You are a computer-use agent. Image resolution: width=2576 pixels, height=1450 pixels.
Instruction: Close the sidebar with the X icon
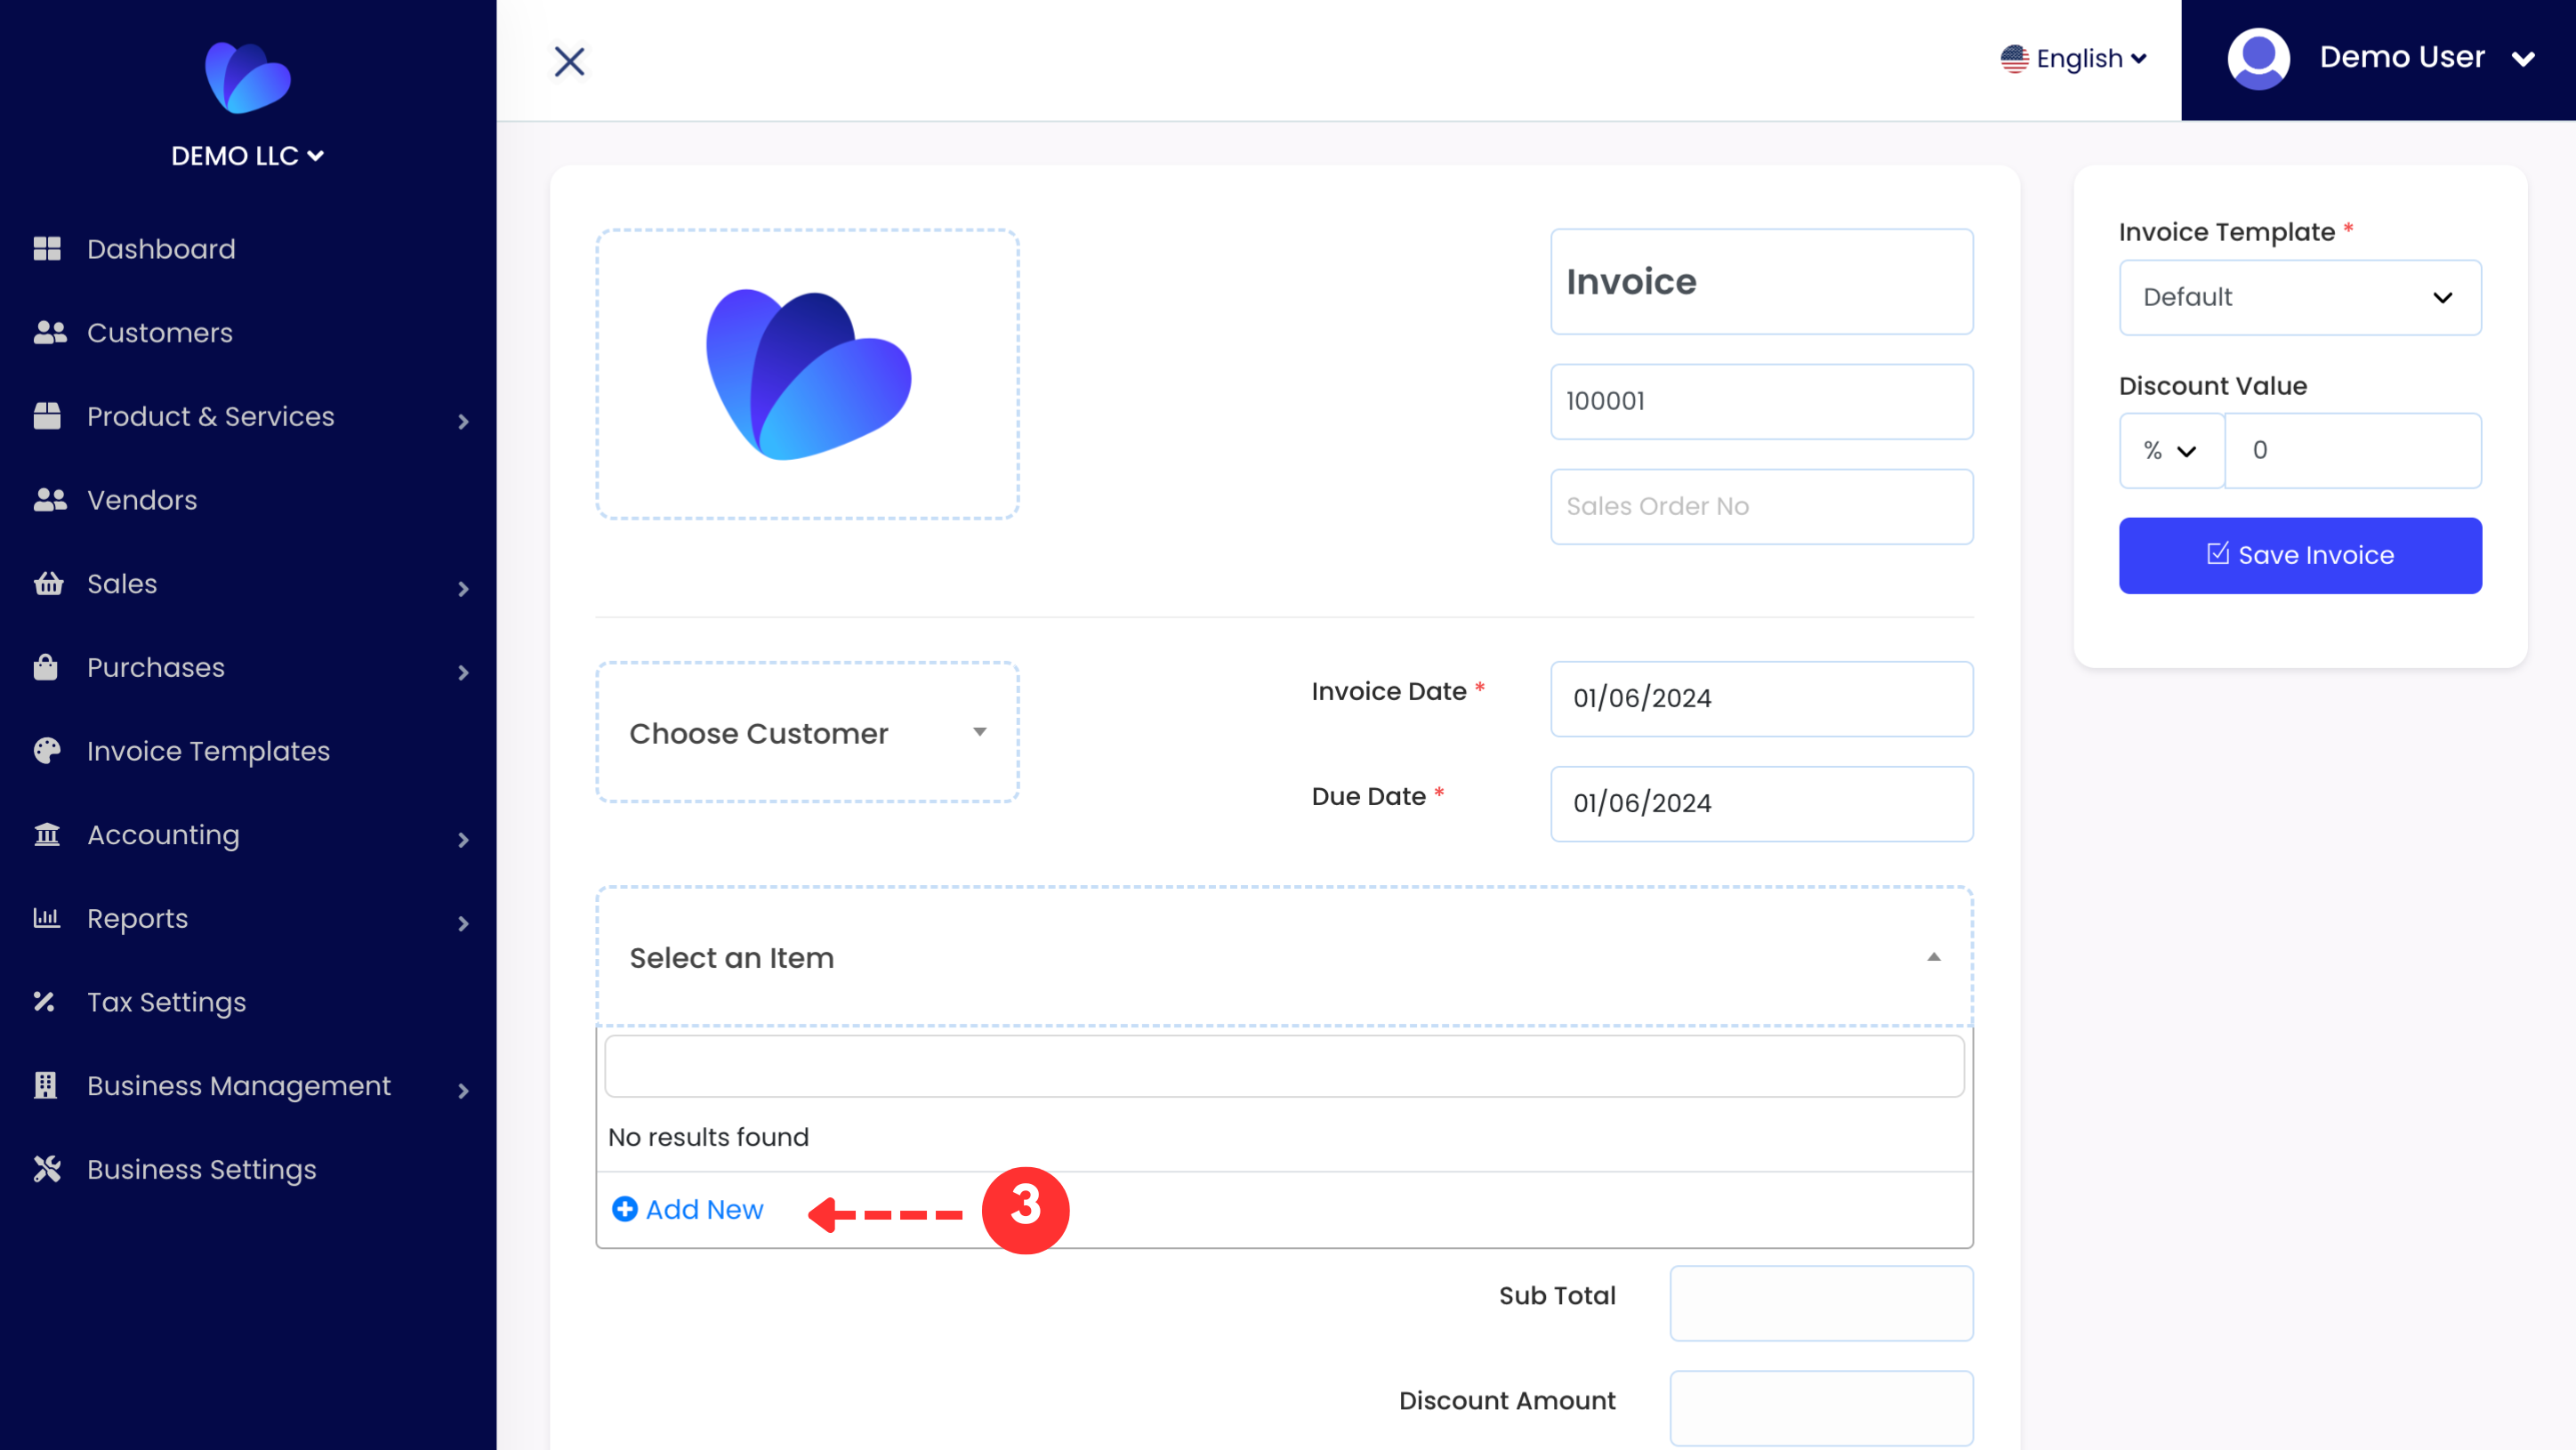(x=569, y=62)
